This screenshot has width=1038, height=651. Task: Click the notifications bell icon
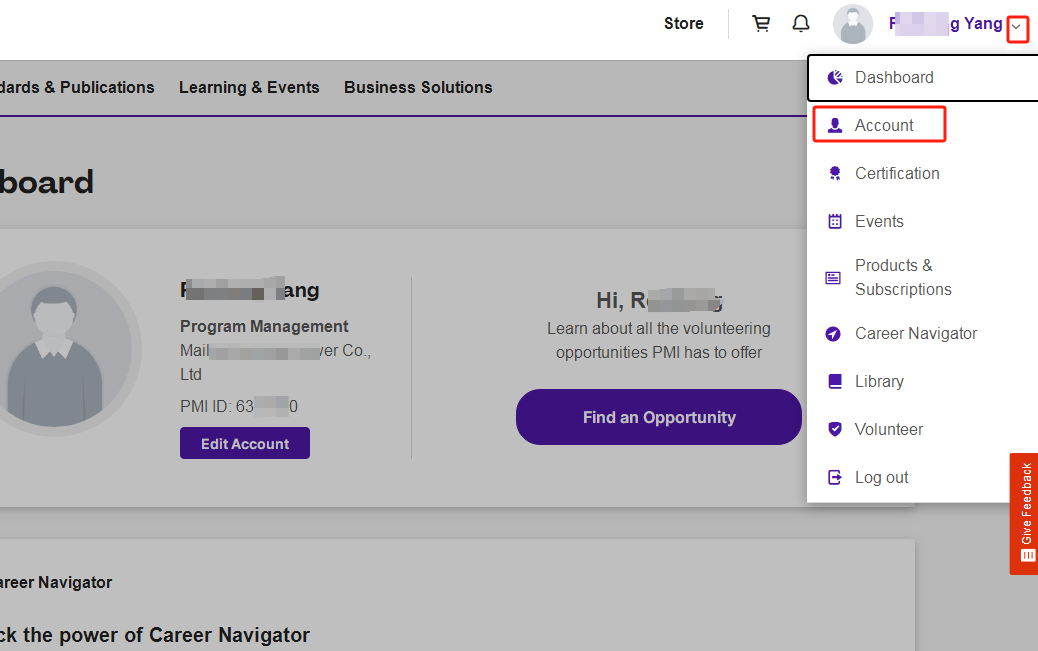click(x=801, y=24)
